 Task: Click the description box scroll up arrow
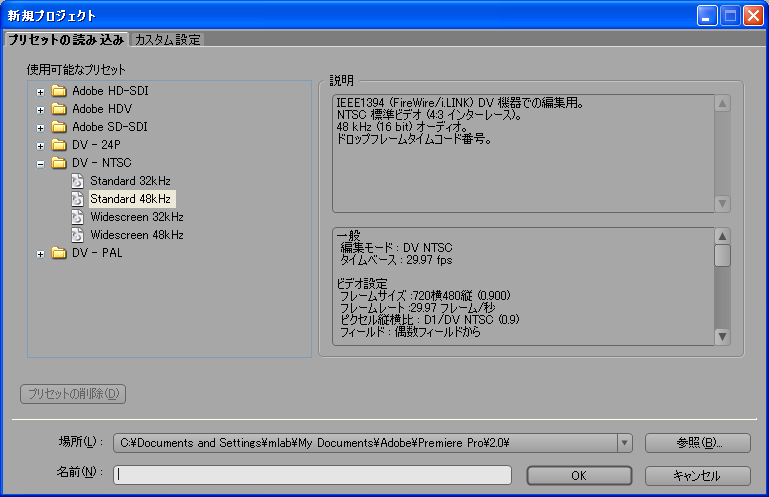click(722, 104)
